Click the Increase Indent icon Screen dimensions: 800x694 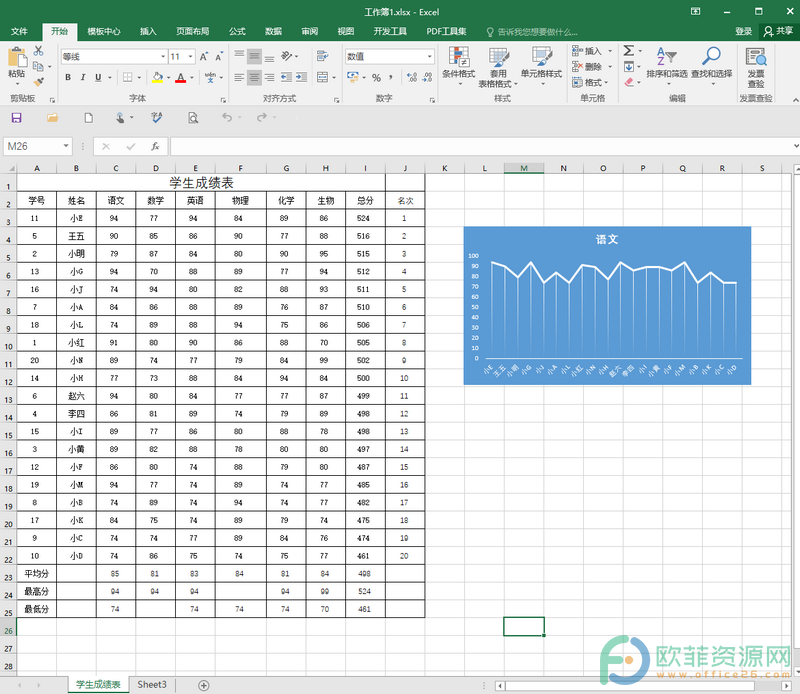click(302, 77)
